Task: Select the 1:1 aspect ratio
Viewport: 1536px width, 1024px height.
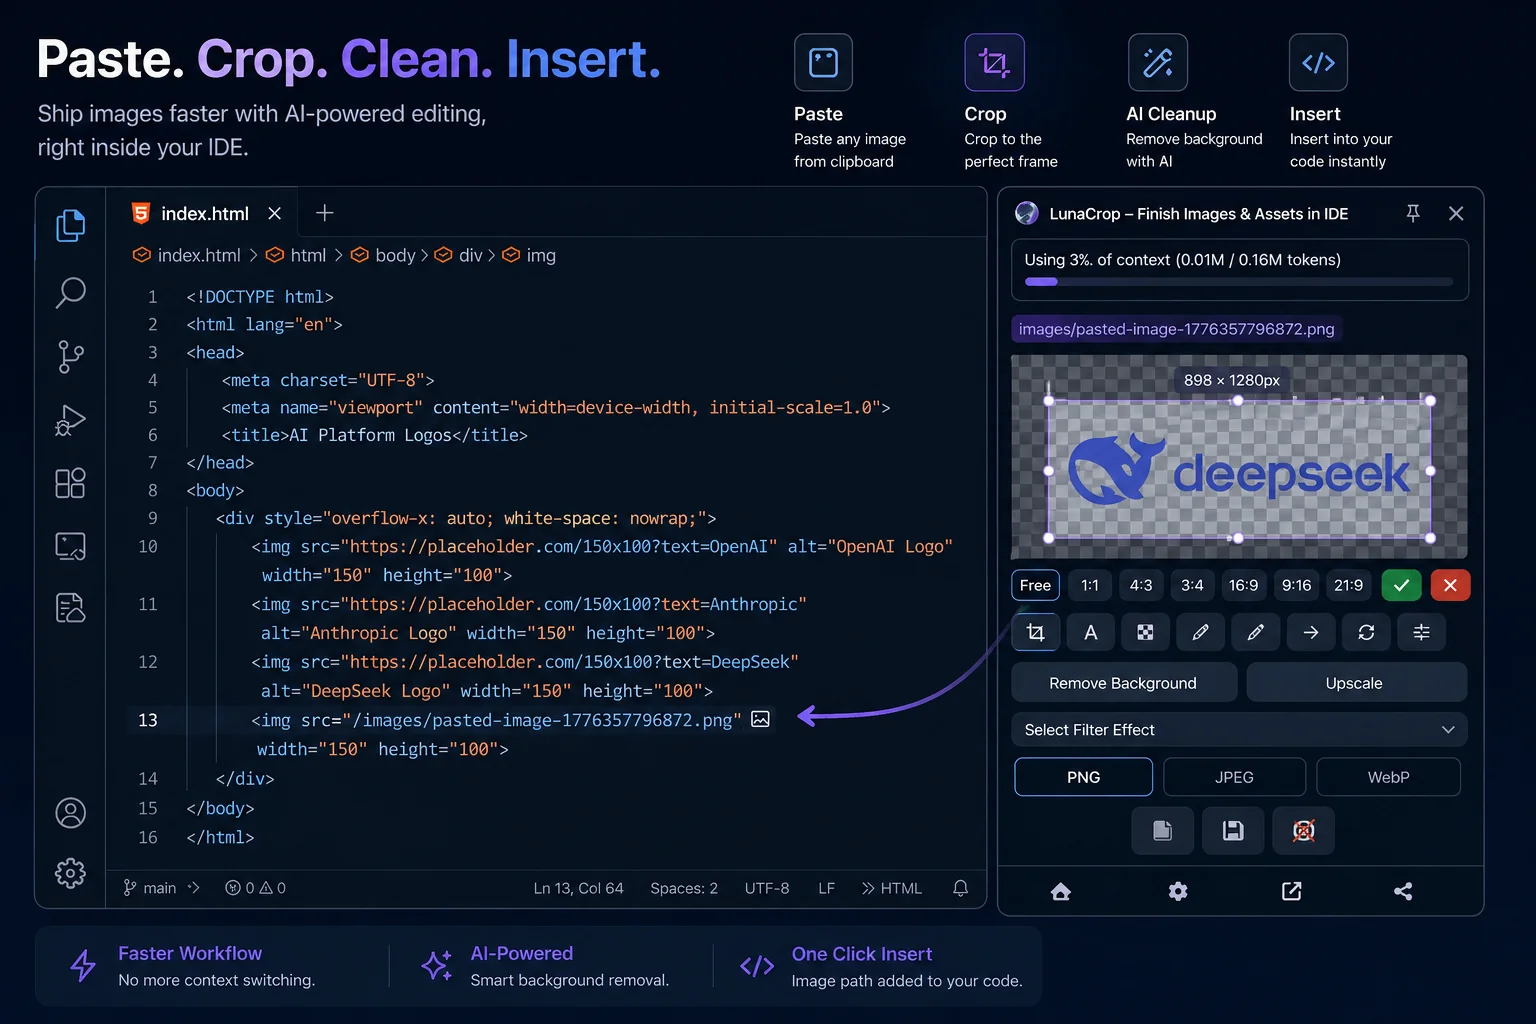Action: (1089, 585)
